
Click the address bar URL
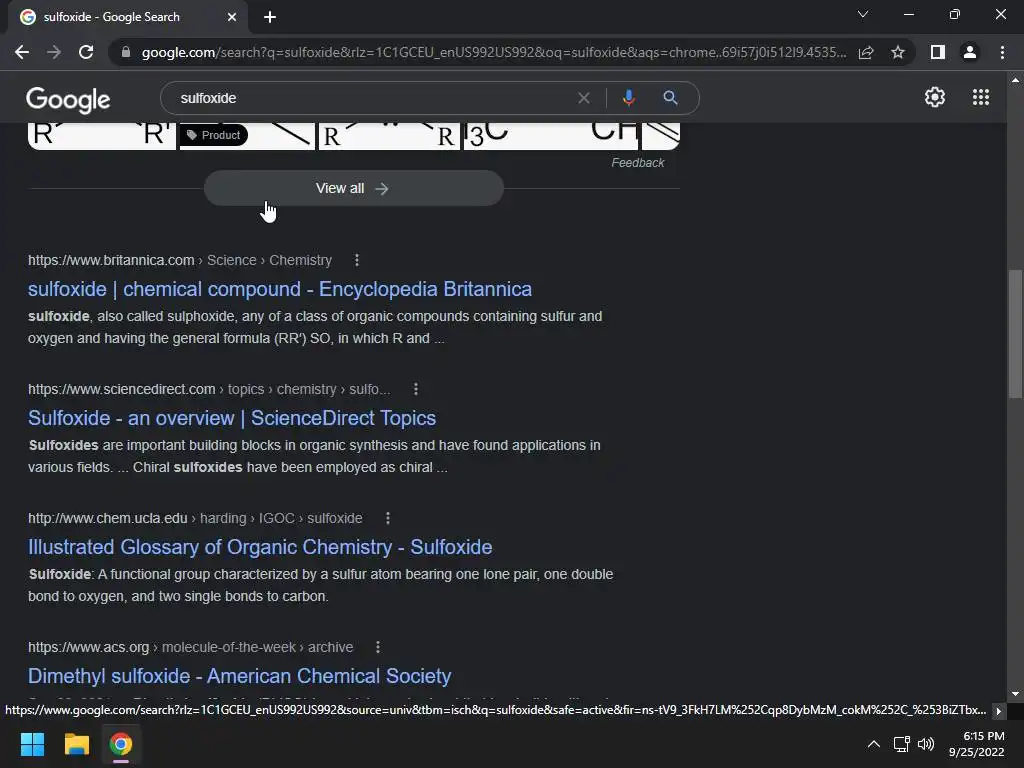493,52
